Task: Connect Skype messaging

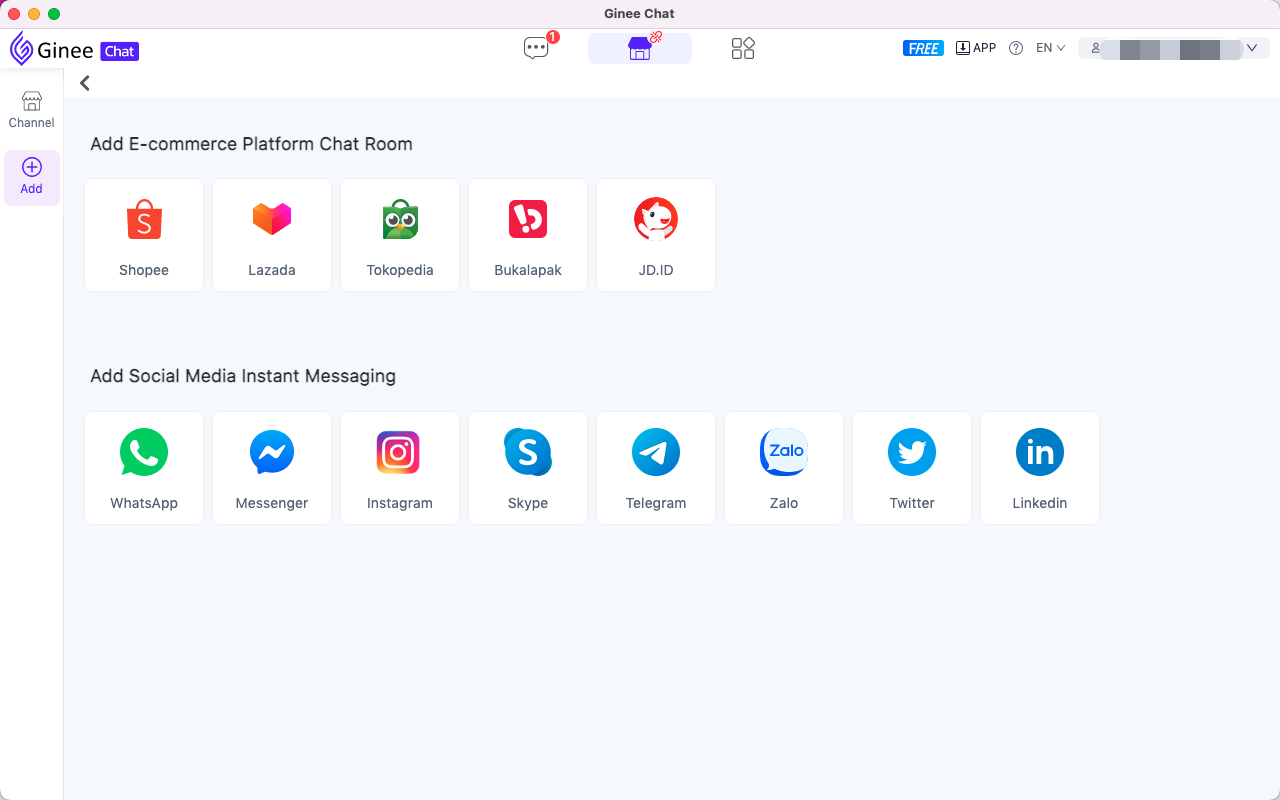Action: pos(528,468)
